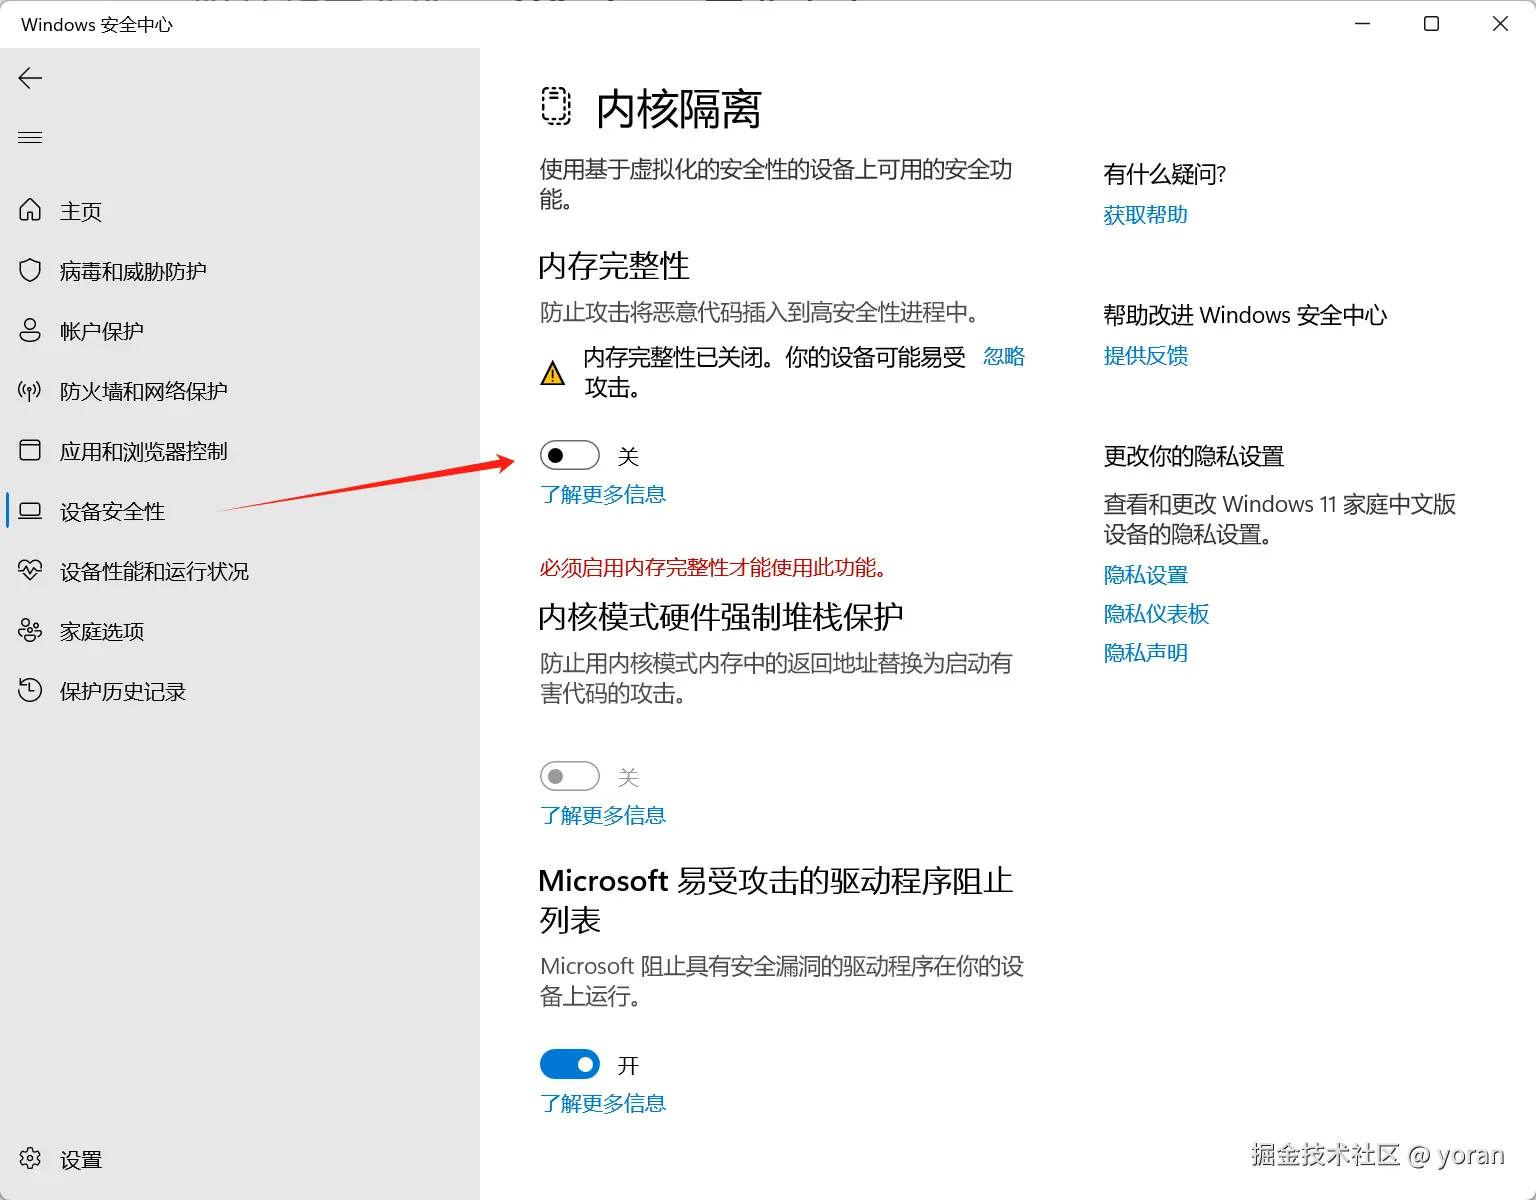The height and width of the screenshot is (1200, 1536).
Task: Click the laptop icon for 设备安全性
Action: (x=30, y=511)
